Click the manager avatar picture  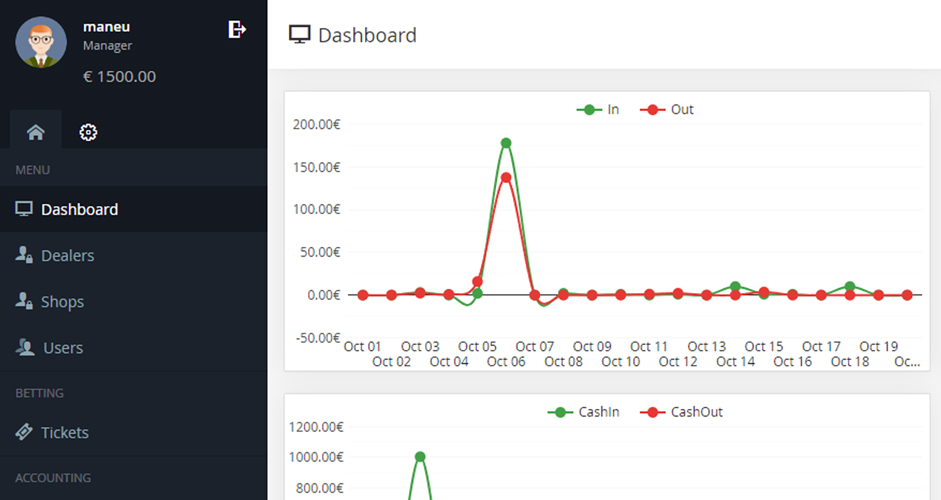click(41, 42)
